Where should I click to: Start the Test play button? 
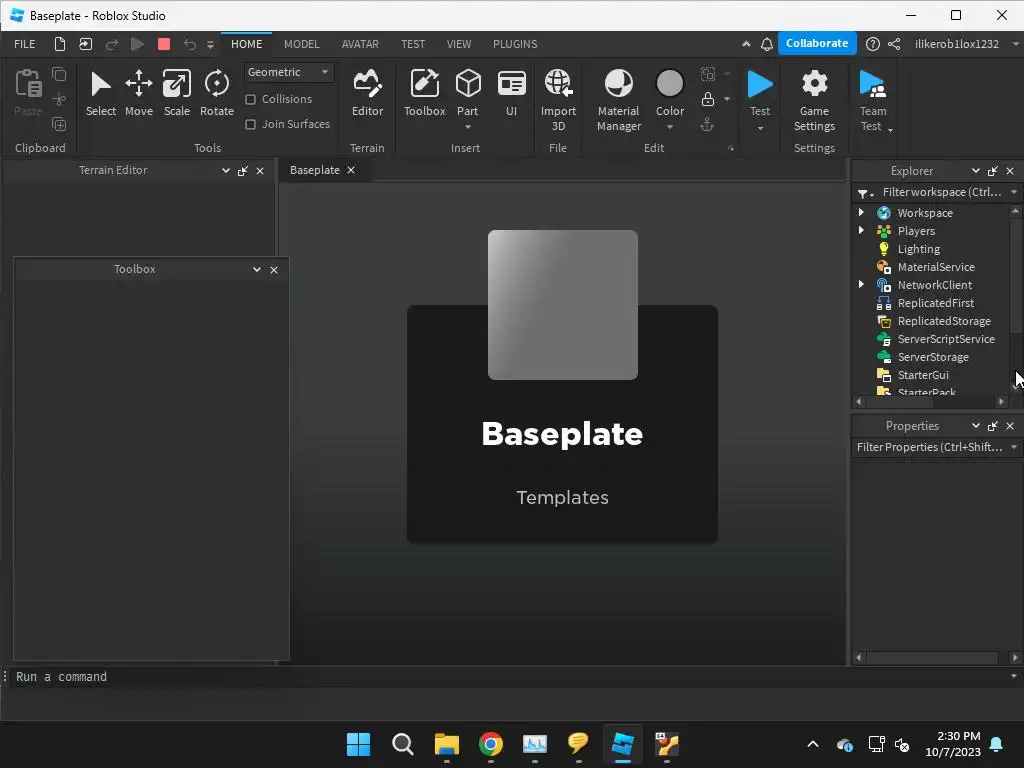click(760, 85)
